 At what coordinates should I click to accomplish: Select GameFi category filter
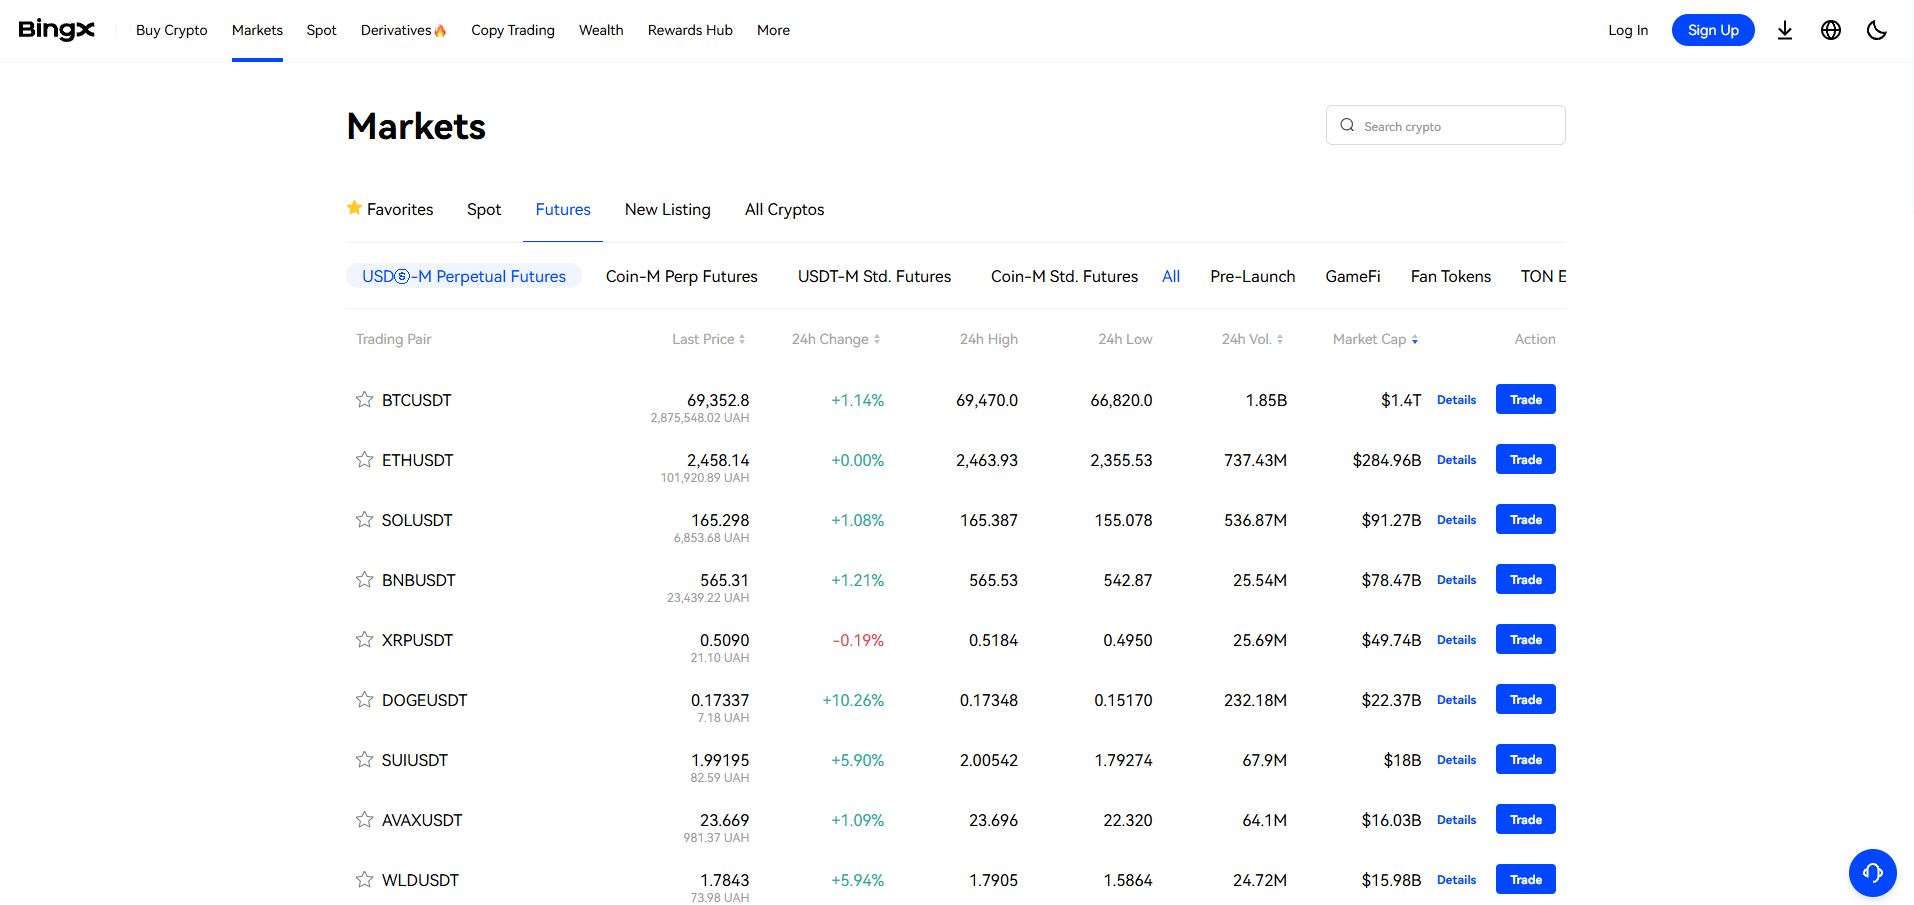click(1353, 276)
